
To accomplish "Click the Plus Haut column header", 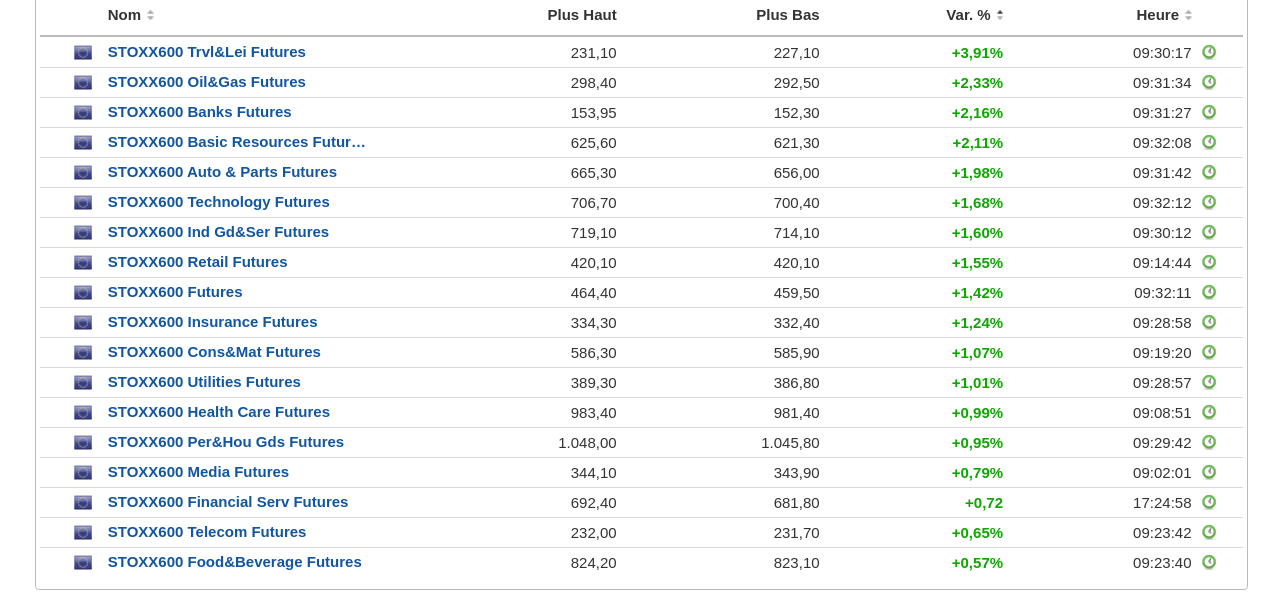I will [x=582, y=15].
